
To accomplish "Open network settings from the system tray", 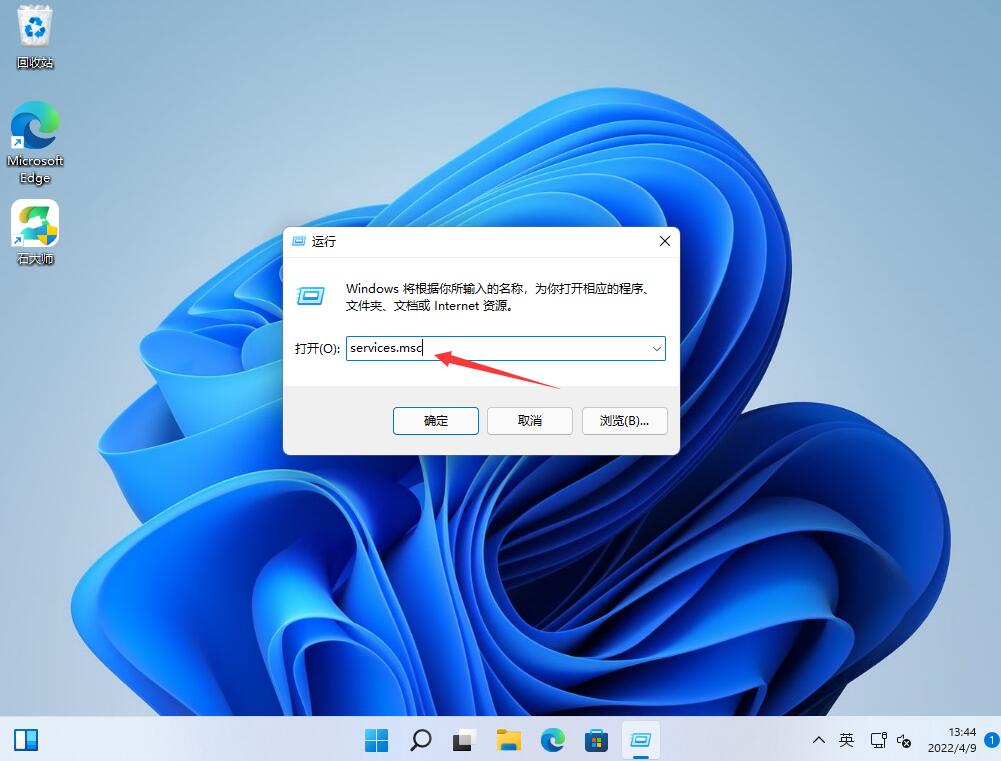I will [879, 740].
